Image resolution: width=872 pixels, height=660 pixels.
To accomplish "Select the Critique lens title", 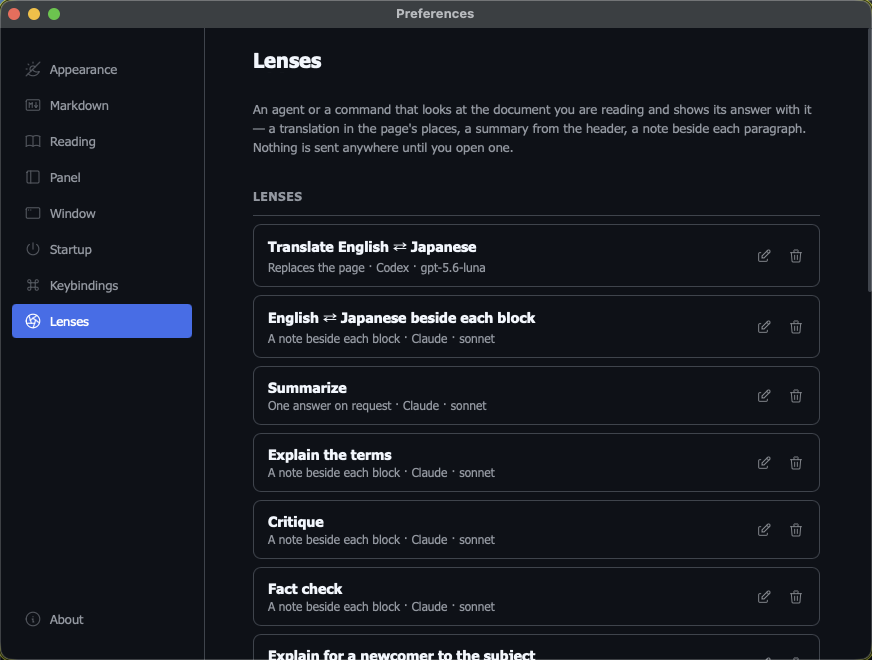I will pyautogui.click(x=295, y=522).
